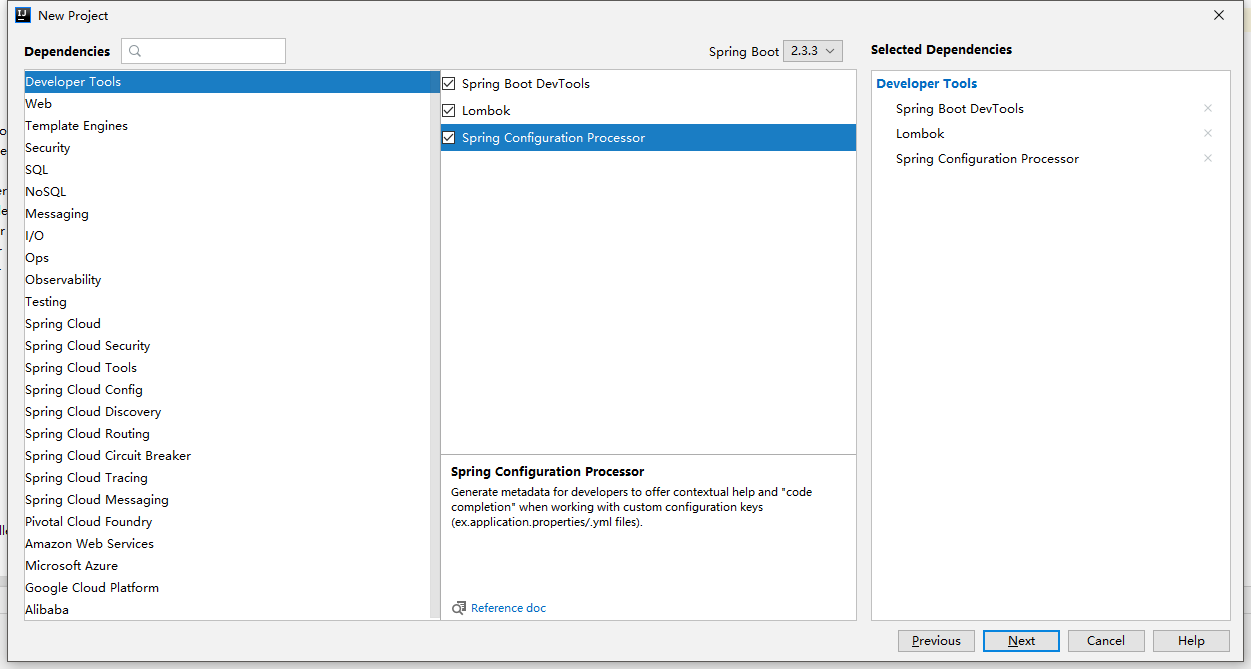
Task: Uncheck the Lombok checkbox
Action: [449, 111]
